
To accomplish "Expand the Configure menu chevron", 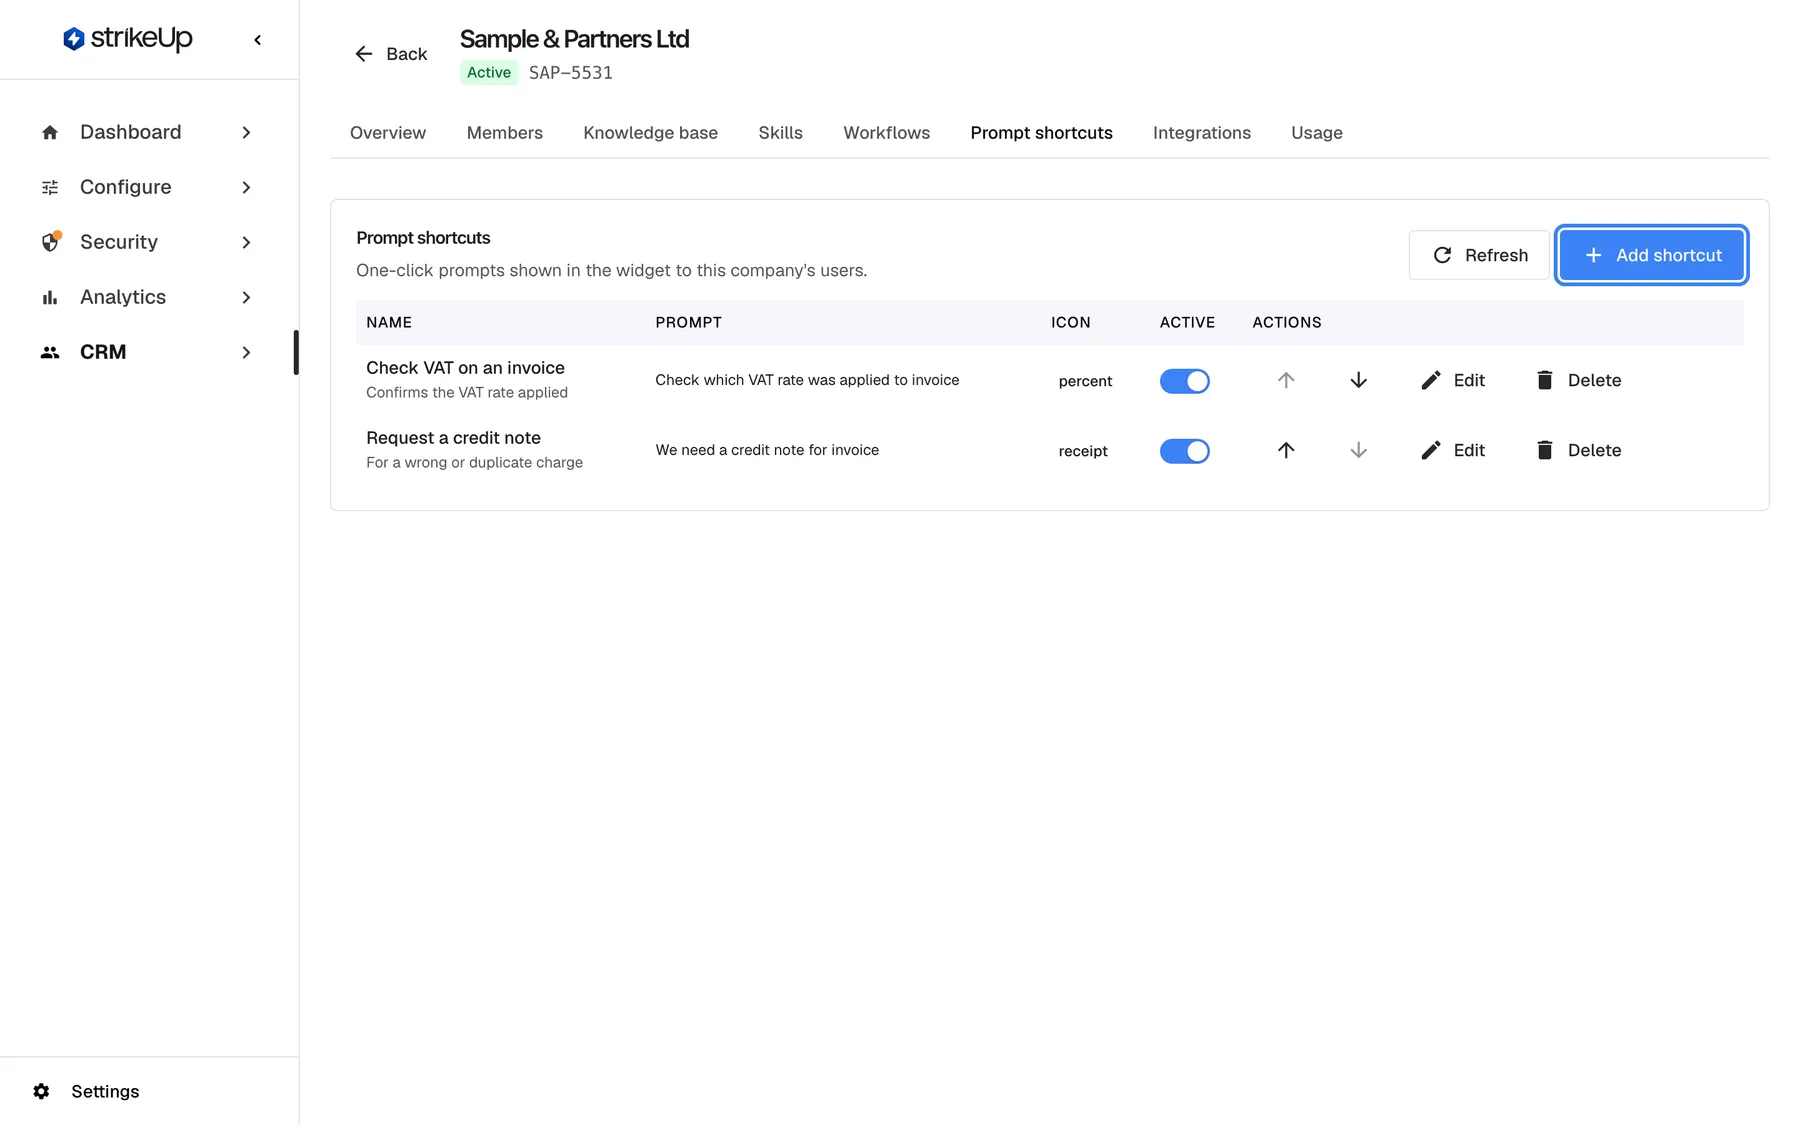I will pyautogui.click(x=246, y=187).
